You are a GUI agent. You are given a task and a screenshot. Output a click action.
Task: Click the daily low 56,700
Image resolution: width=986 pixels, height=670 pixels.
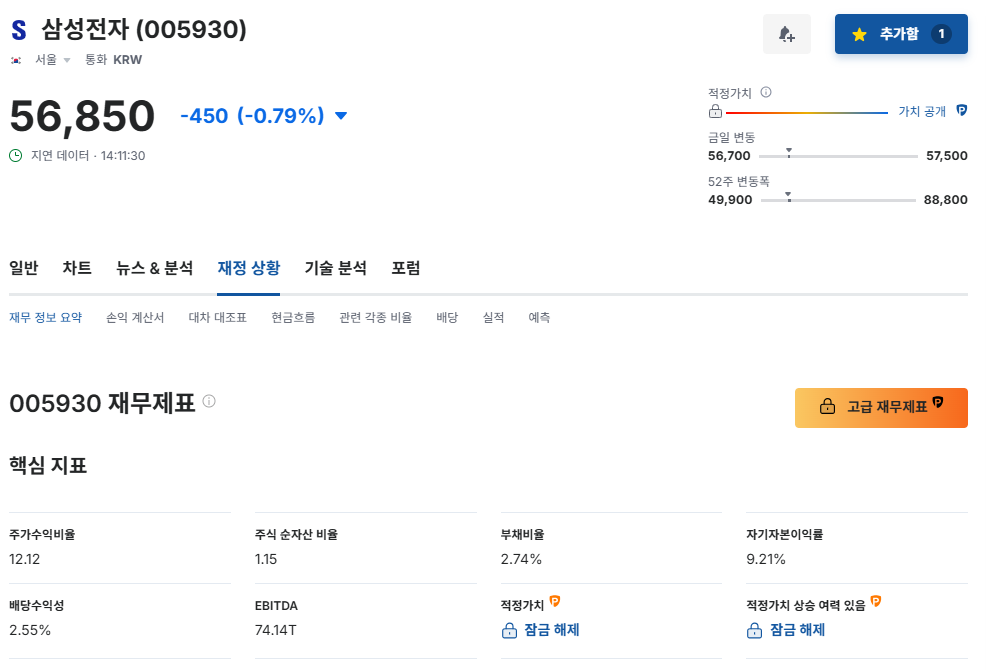pyautogui.click(x=729, y=155)
